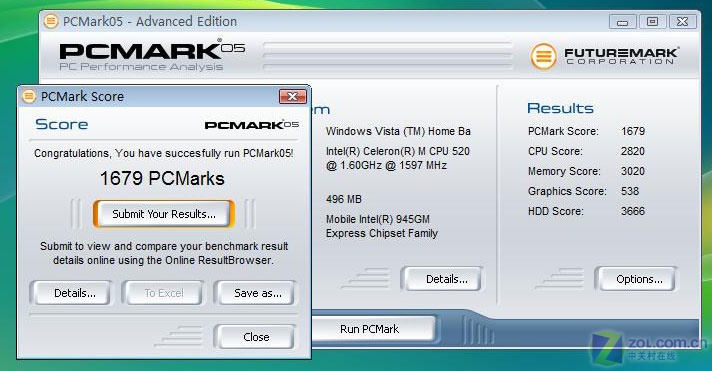
Task: Click the PCMARK05 logo in header
Action: click(x=152, y=49)
